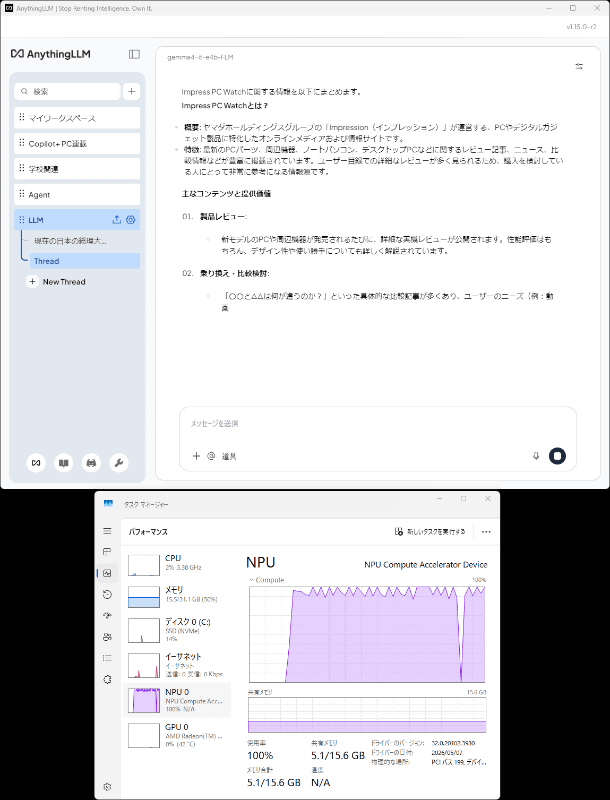Click the 5.1/15.6 GB shared memory value
The width and height of the screenshot is (610, 800).
point(338,755)
